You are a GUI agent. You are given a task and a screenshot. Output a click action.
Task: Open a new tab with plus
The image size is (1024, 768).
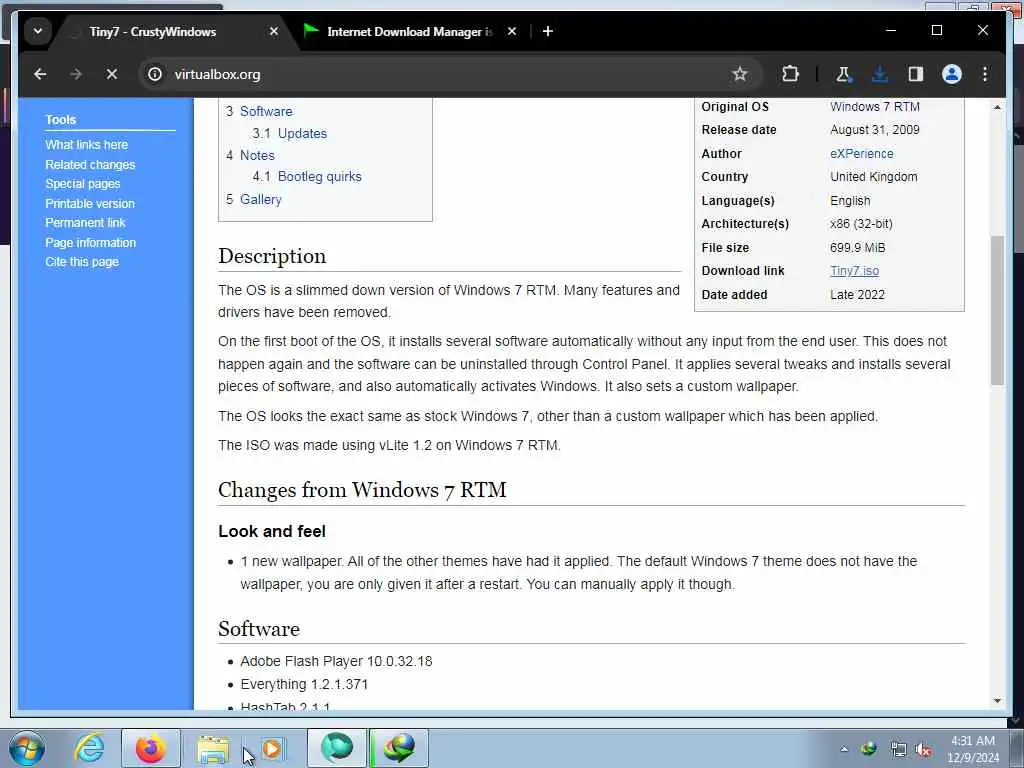(x=548, y=31)
